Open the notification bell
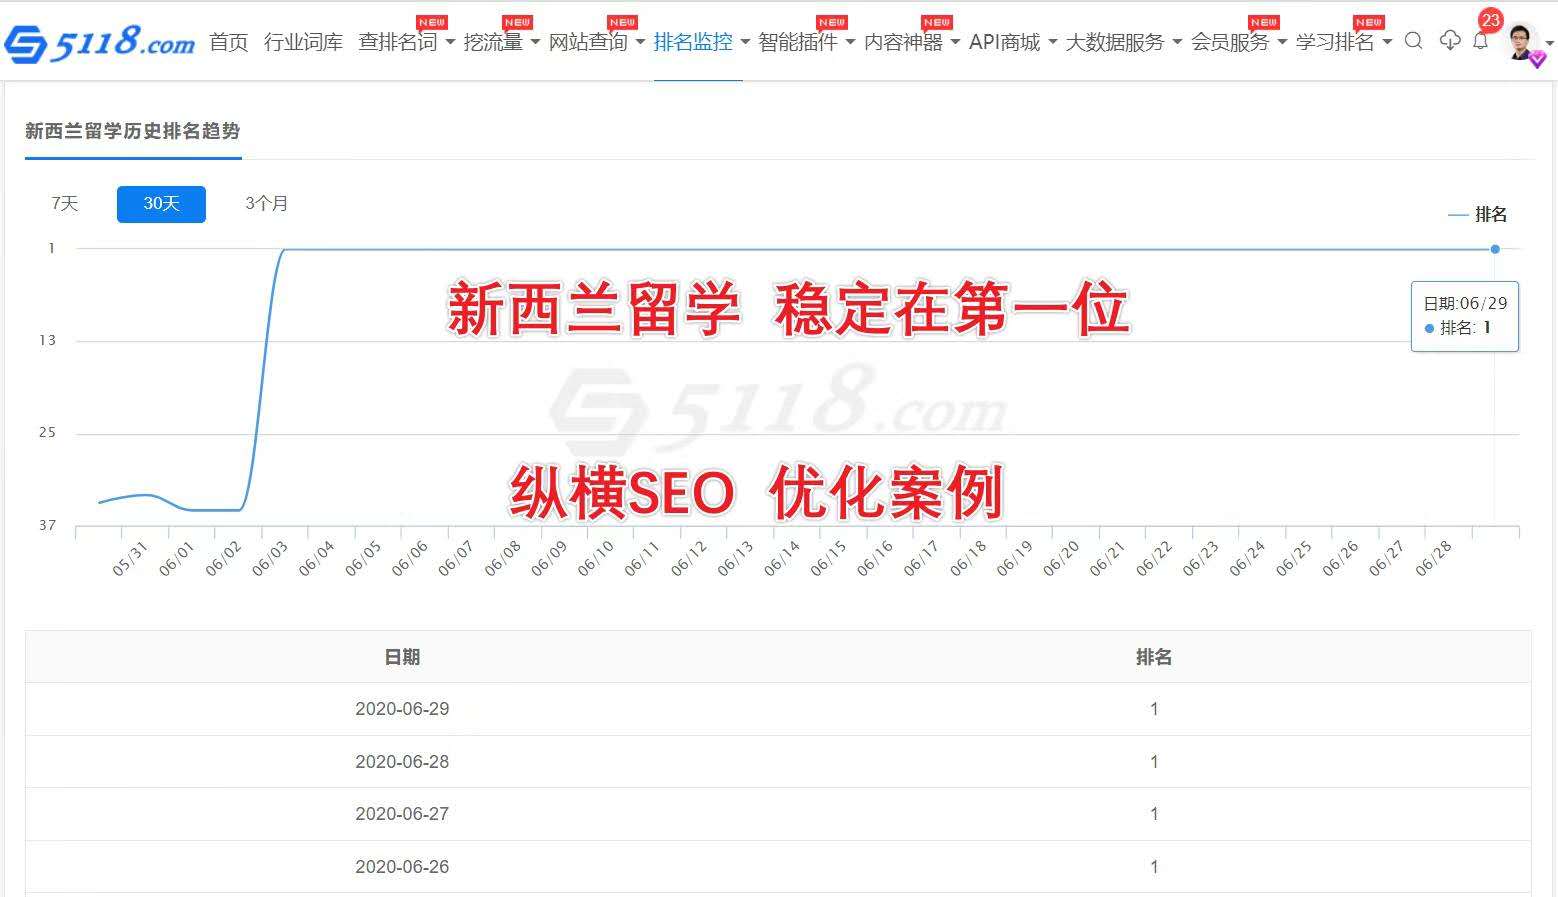 [1481, 41]
